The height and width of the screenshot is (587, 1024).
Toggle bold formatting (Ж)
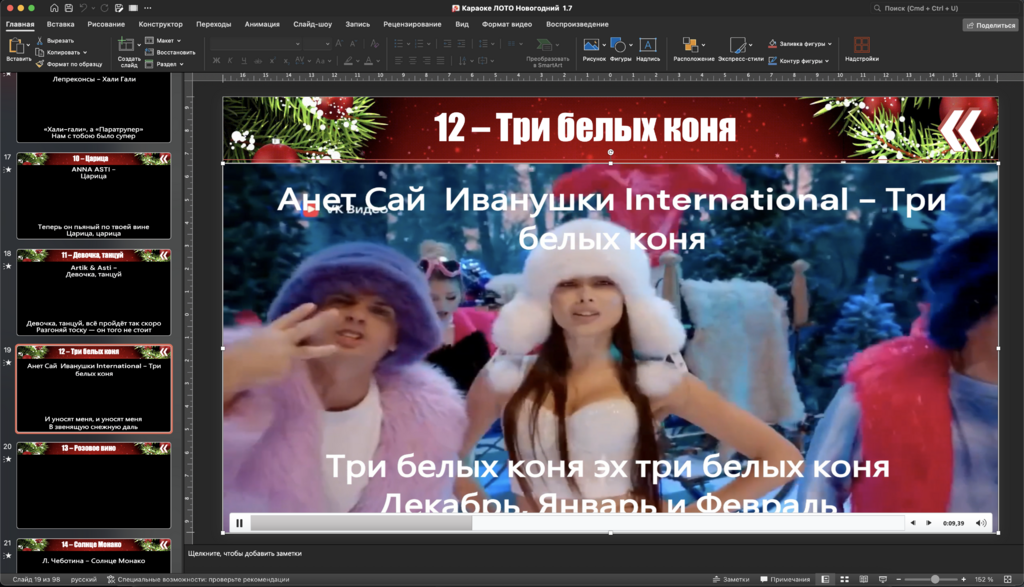tap(216, 61)
